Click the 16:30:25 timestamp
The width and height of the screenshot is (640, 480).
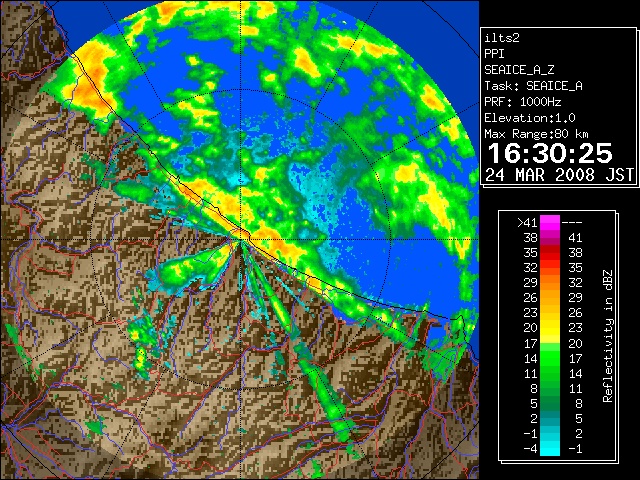(550, 153)
